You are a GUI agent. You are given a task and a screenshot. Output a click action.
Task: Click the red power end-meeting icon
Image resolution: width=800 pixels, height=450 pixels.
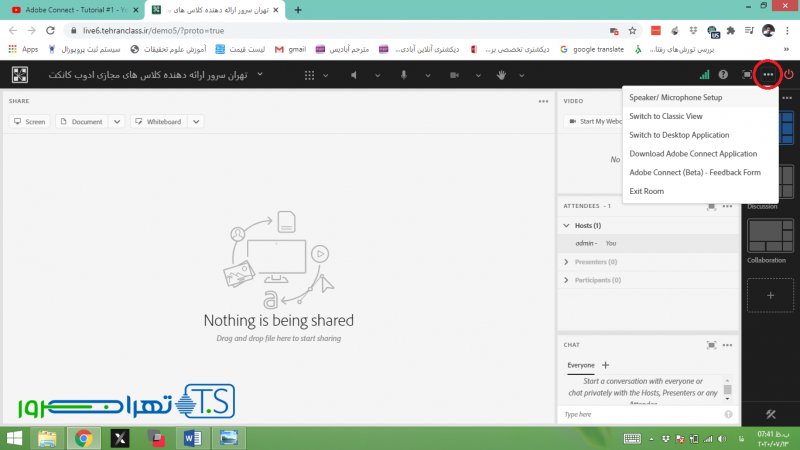click(x=789, y=75)
